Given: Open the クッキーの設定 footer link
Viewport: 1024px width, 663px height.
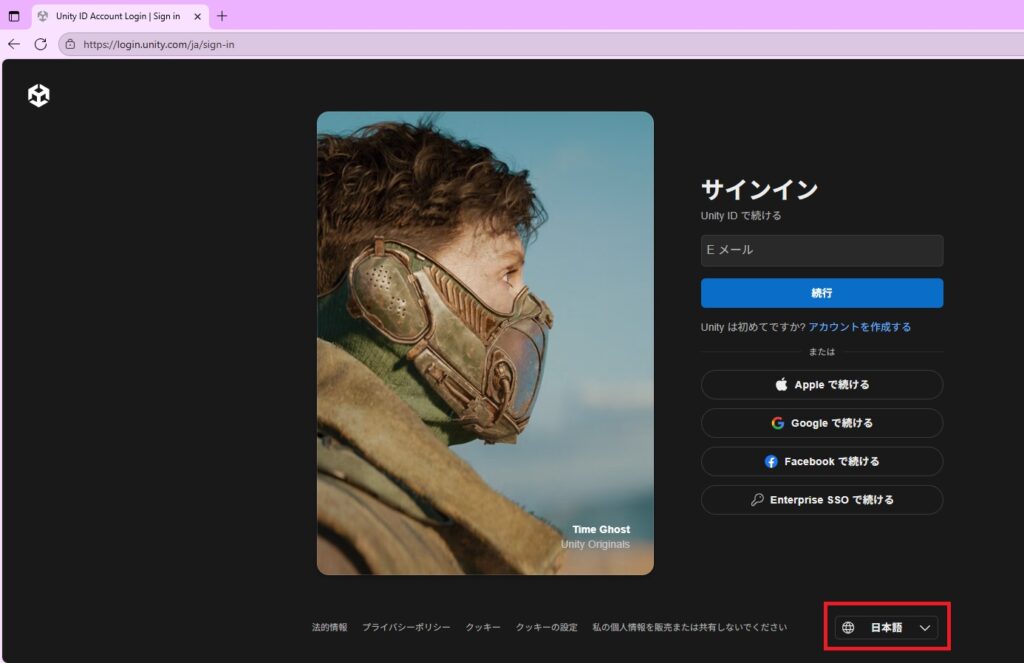Looking at the screenshot, I should pos(547,627).
